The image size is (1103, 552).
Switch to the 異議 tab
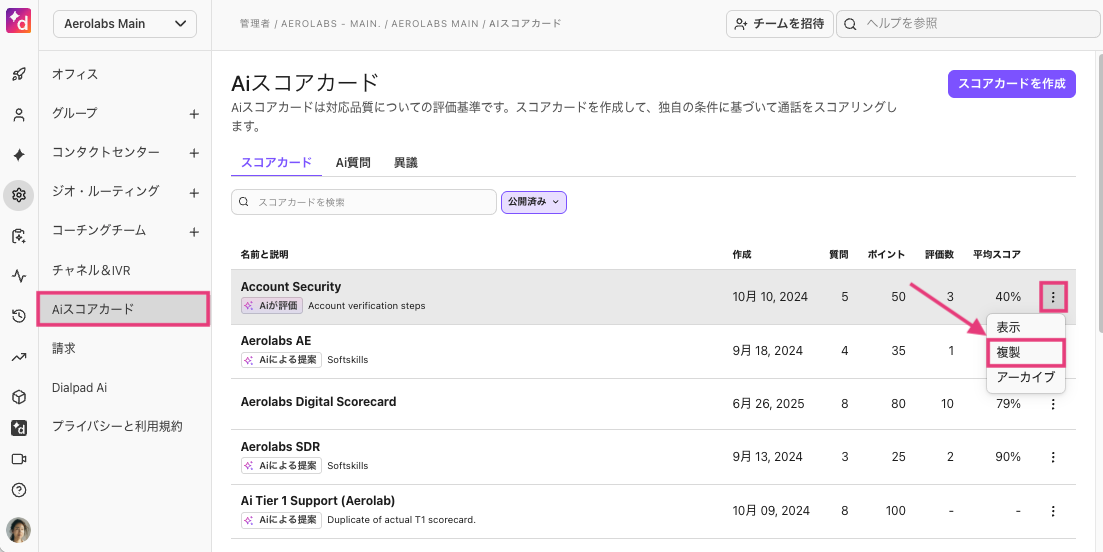pyautogui.click(x=406, y=162)
